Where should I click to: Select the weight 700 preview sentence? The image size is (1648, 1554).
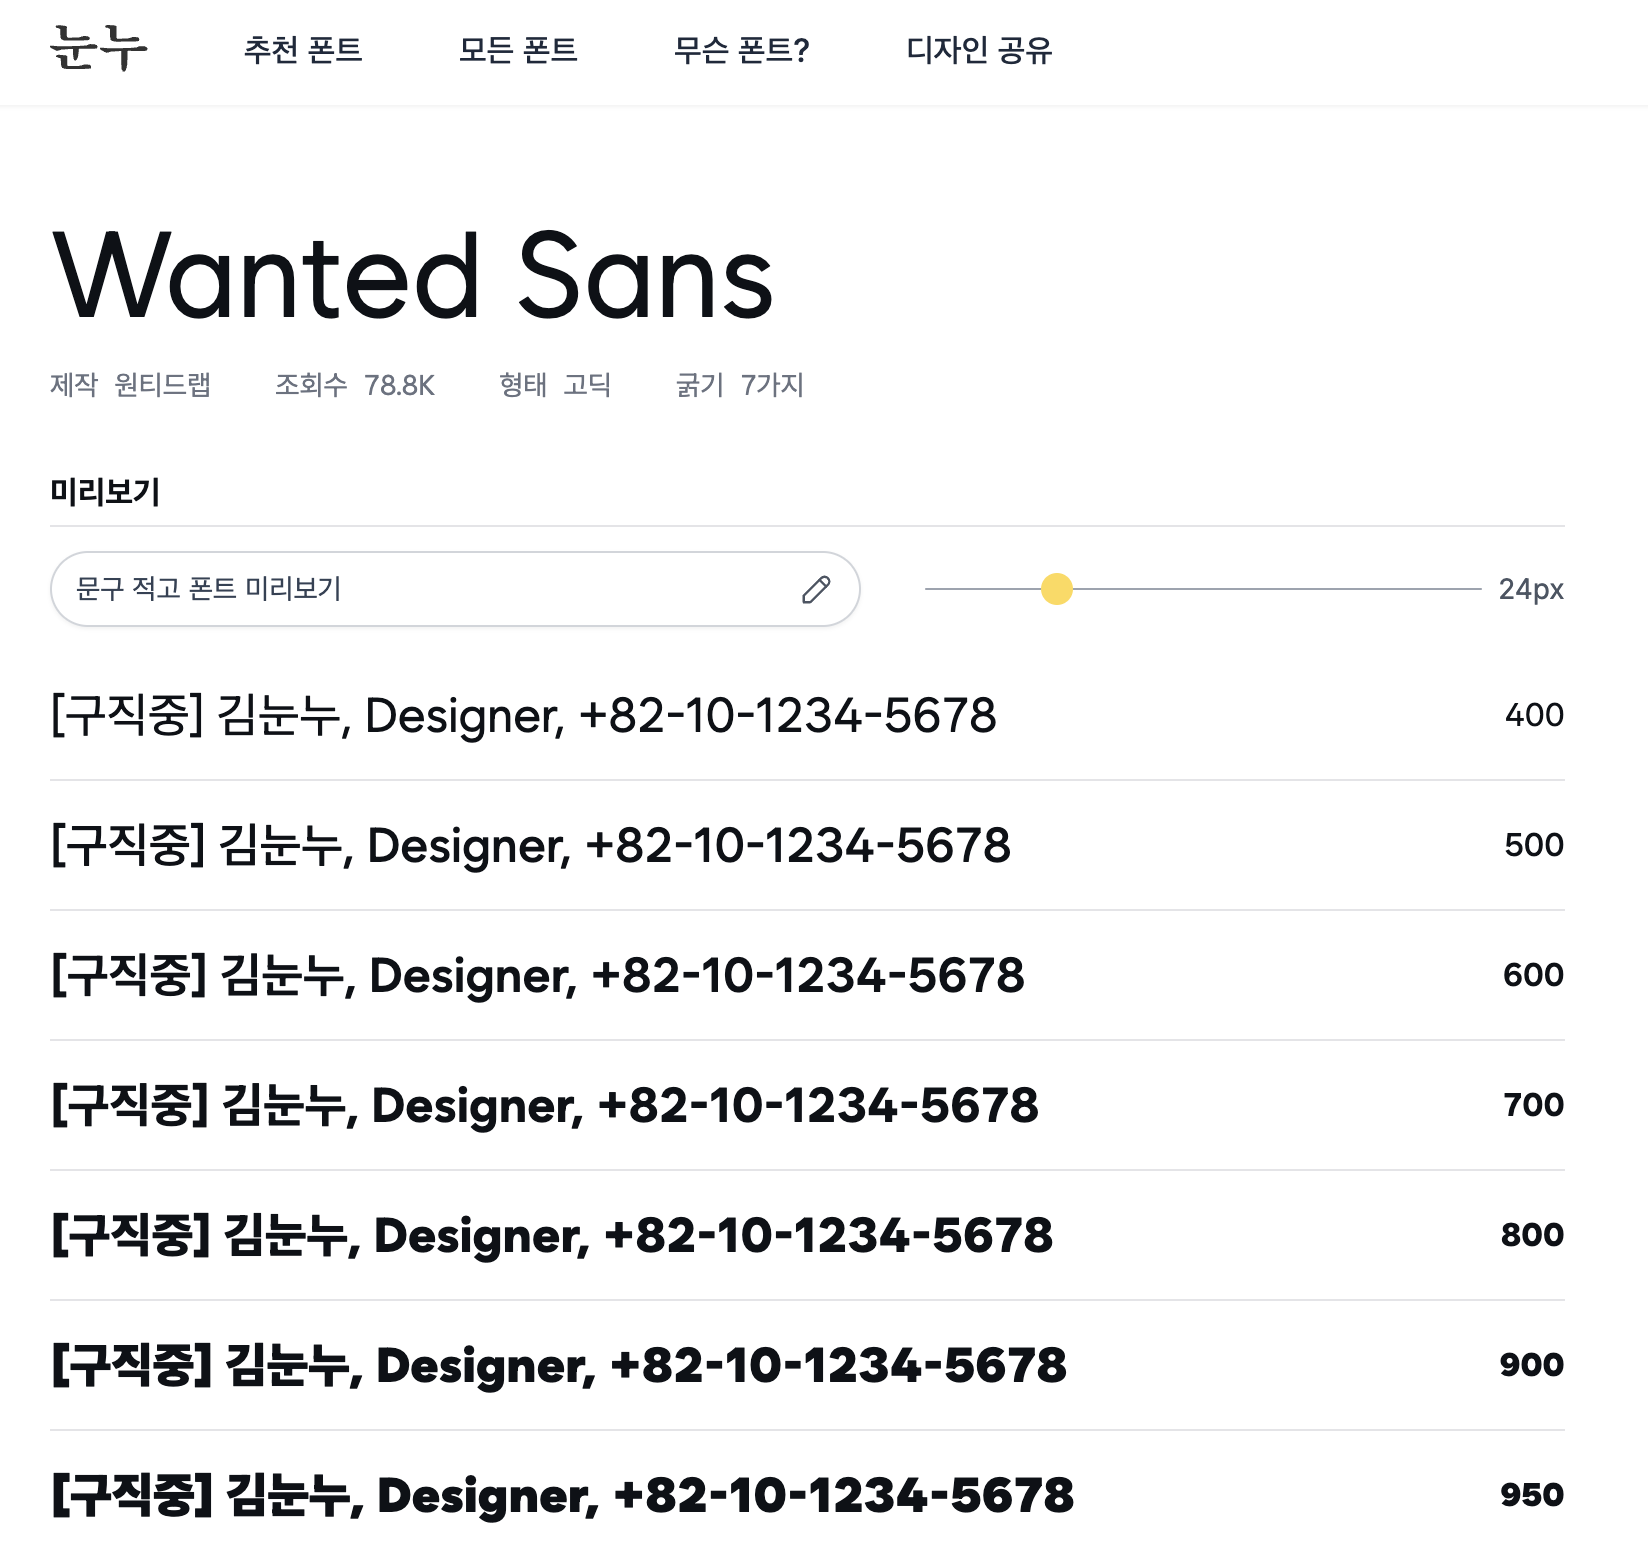tap(545, 1106)
